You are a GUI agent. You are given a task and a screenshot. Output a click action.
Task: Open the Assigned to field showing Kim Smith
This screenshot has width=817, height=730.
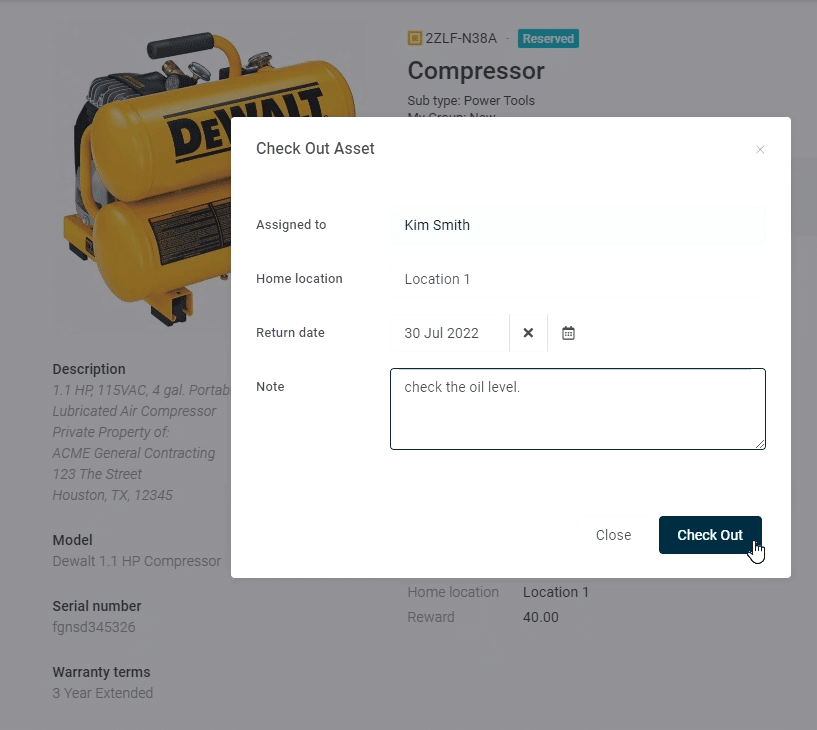tap(577, 225)
